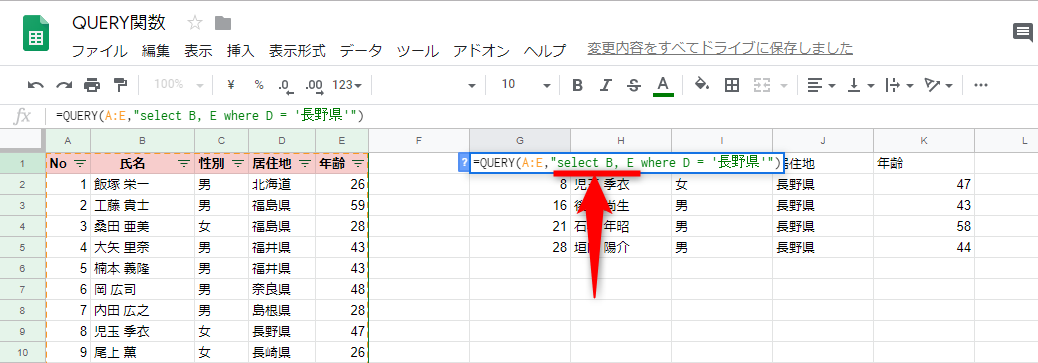
Task: Open the merge cells dropdown arrow
Action: [x=784, y=85]
